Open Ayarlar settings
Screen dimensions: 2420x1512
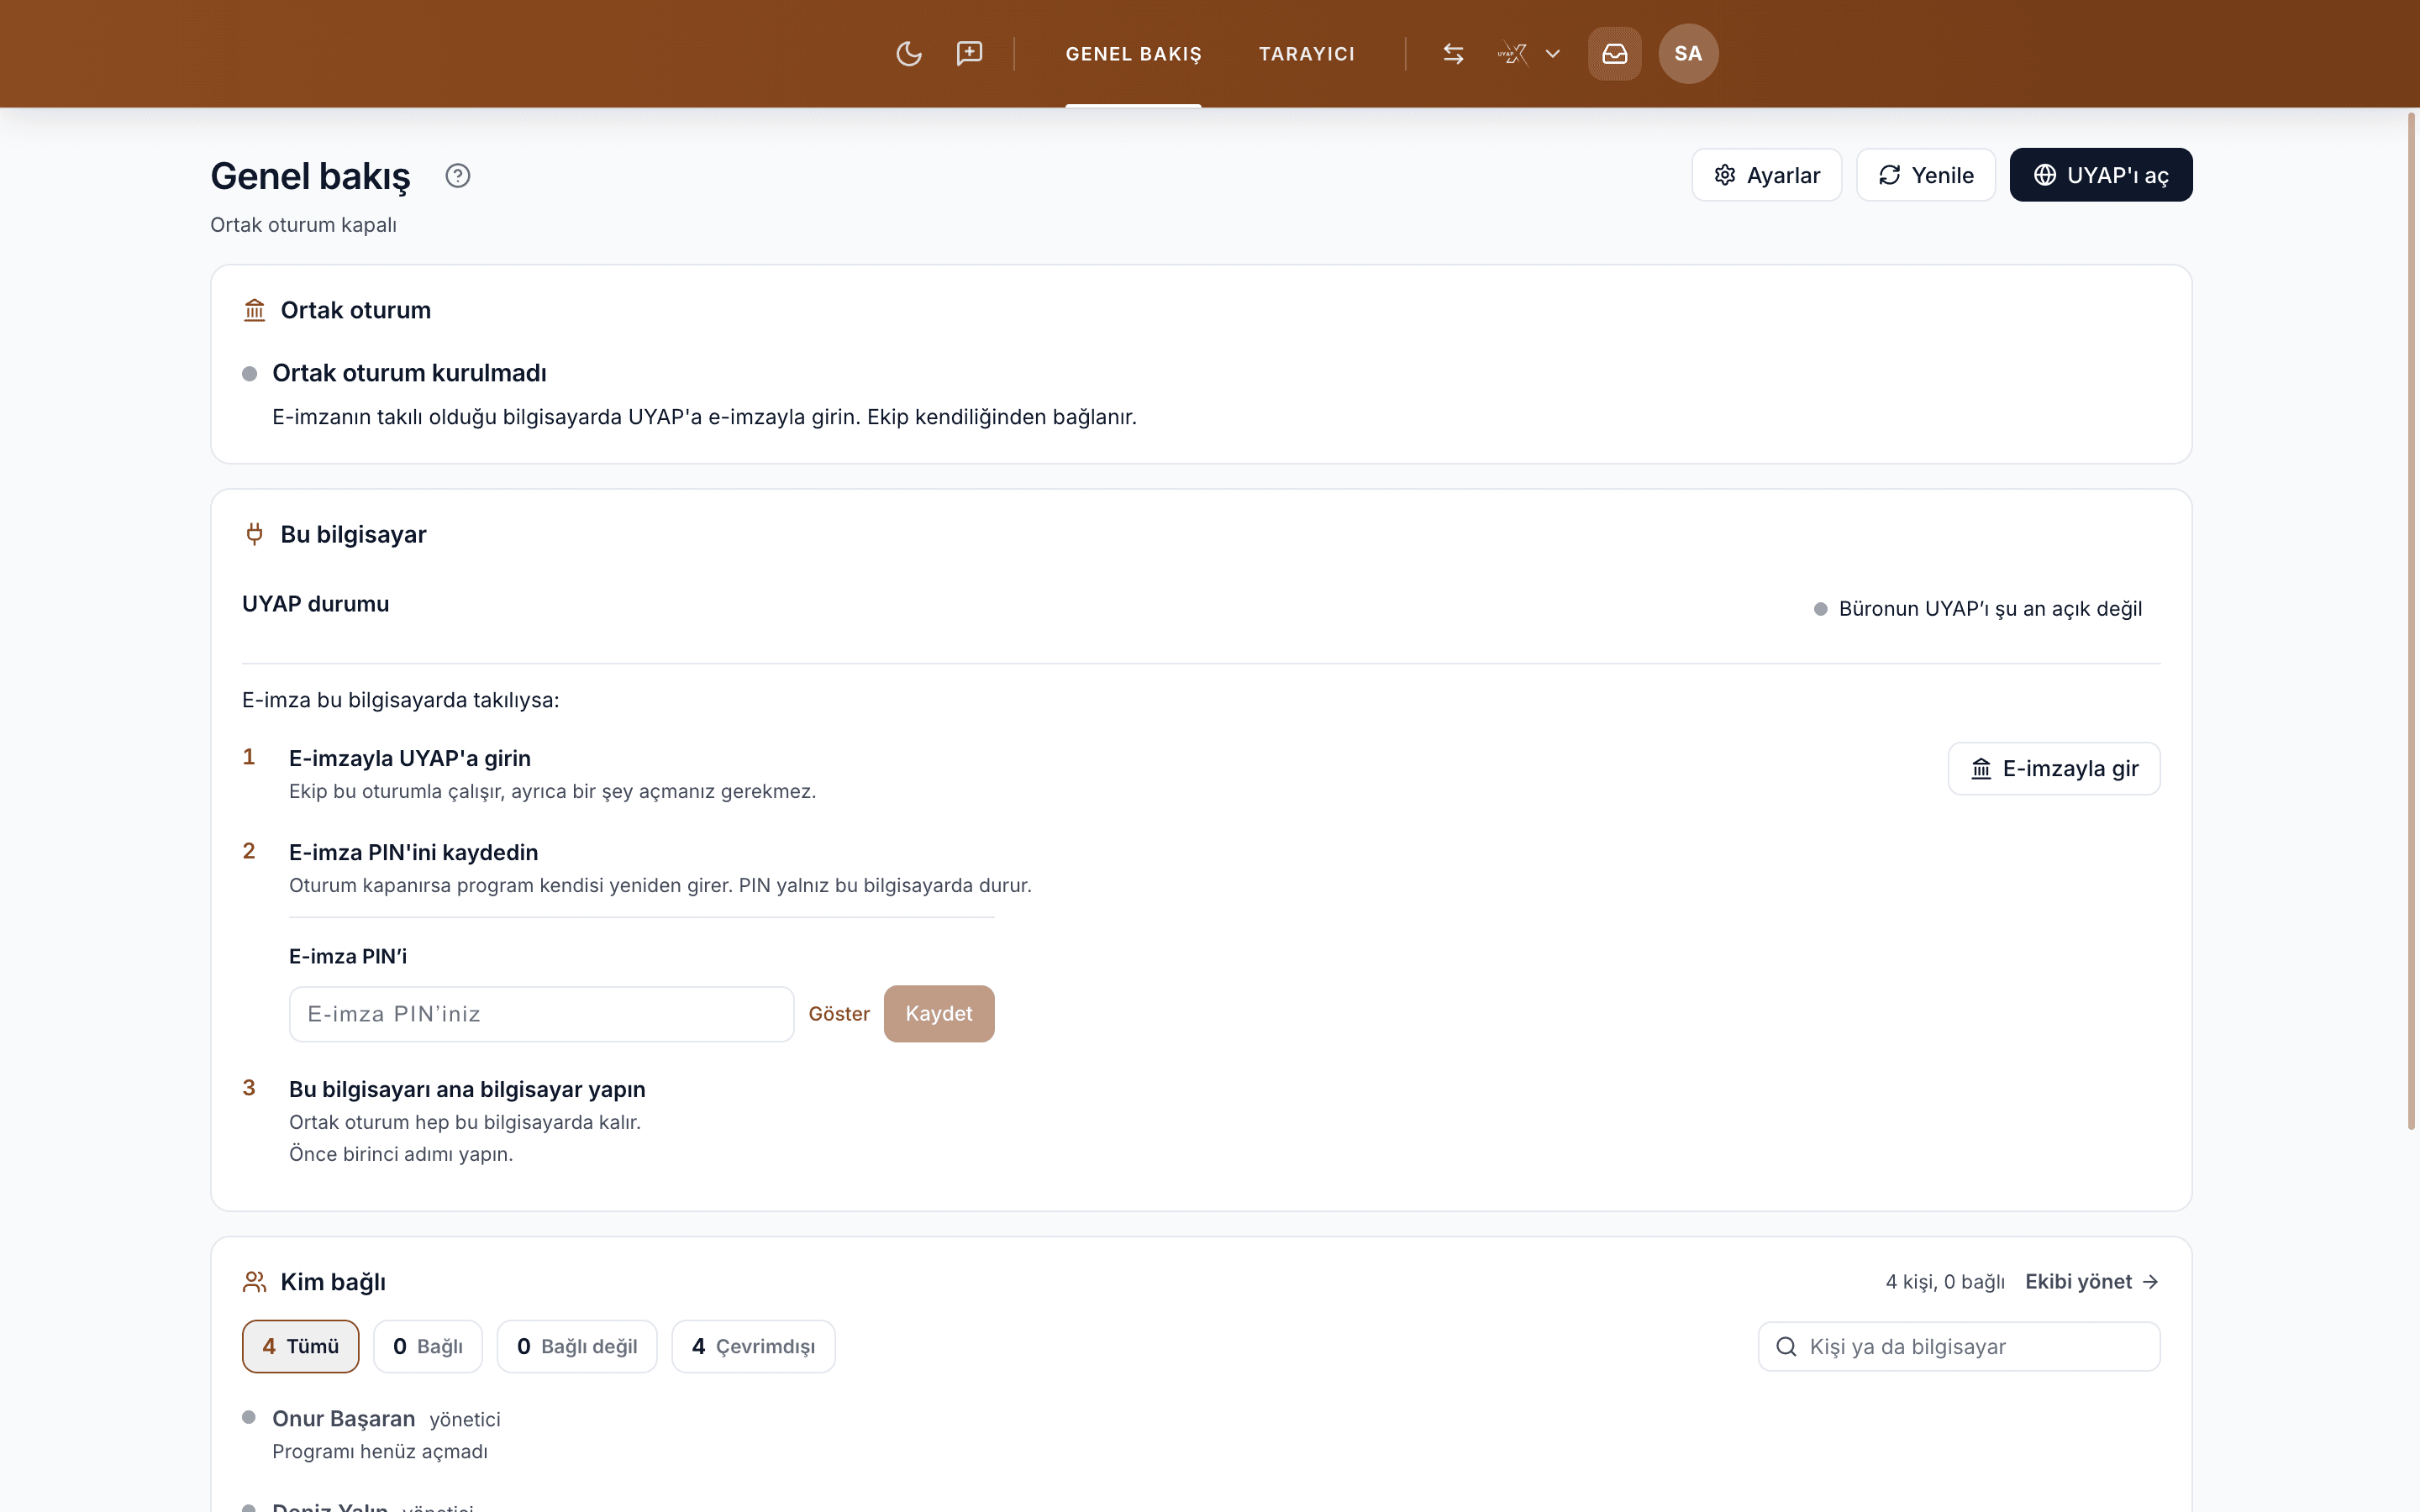tap(1766, 175)
